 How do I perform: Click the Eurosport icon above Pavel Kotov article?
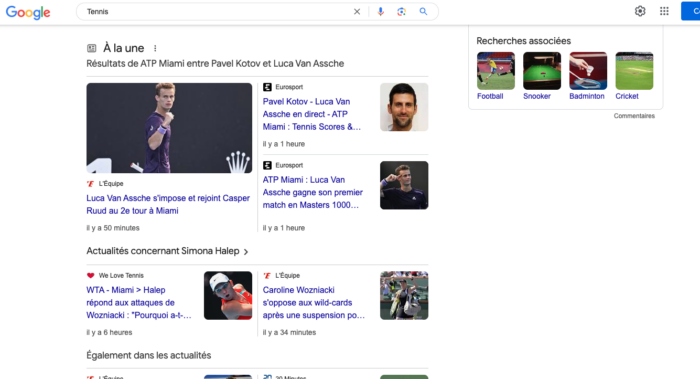click(267, 87)
